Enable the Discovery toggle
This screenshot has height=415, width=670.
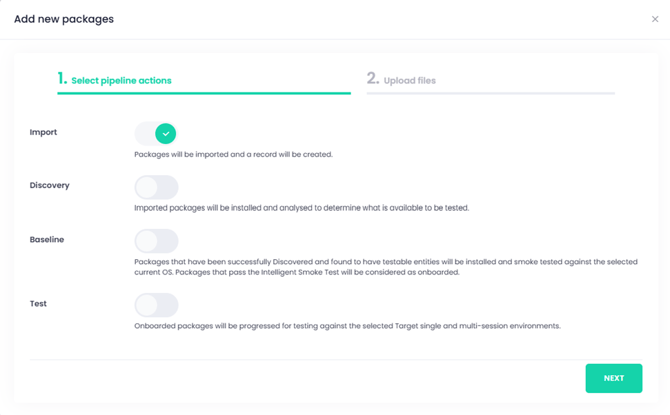[x=156, y=187]
